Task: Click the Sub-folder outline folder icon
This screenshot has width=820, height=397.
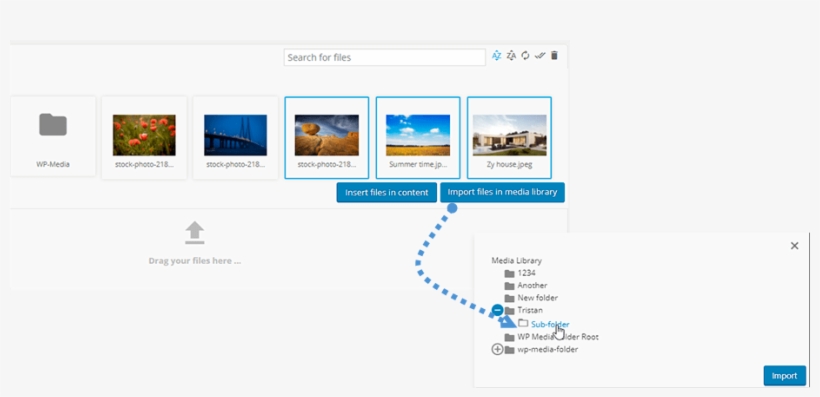Action: point(523,324)
